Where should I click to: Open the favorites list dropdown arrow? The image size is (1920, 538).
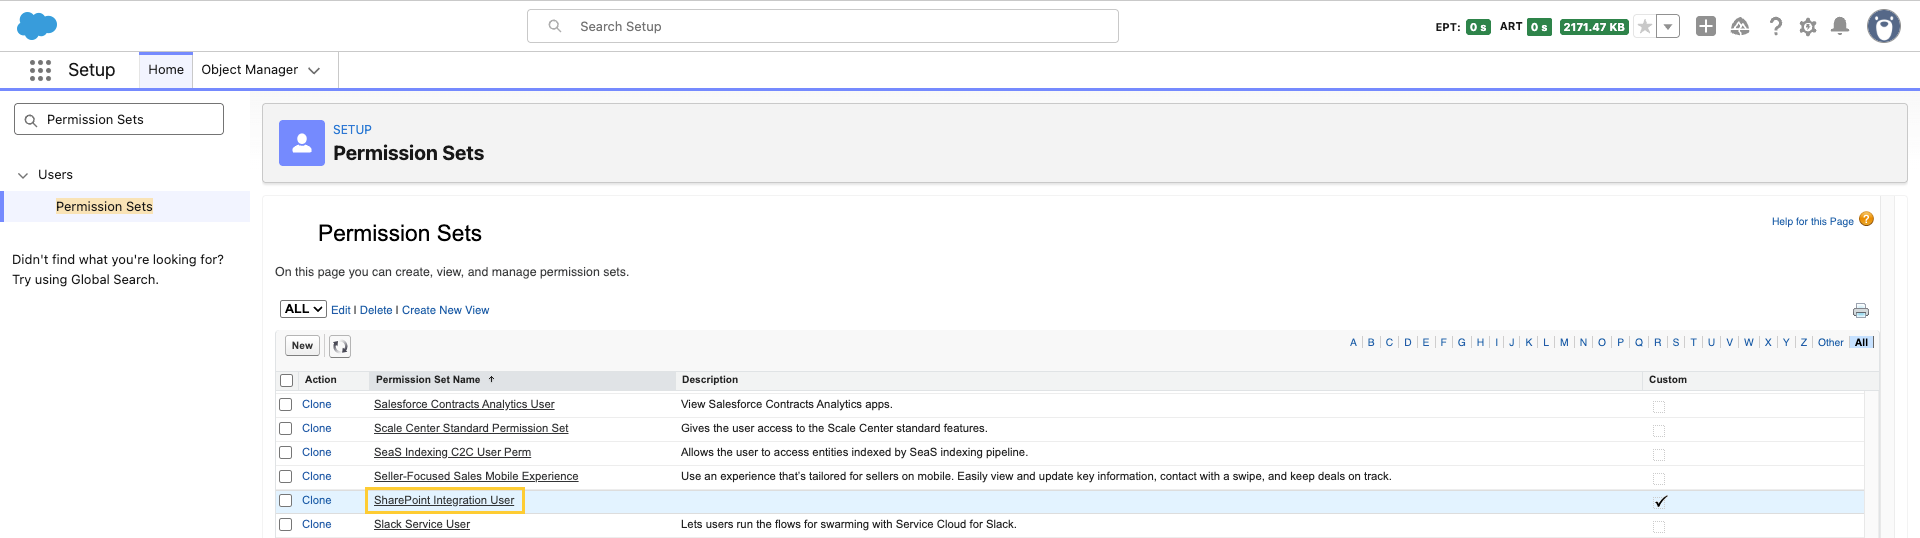pyautogui.click(x=1668, y=27)
